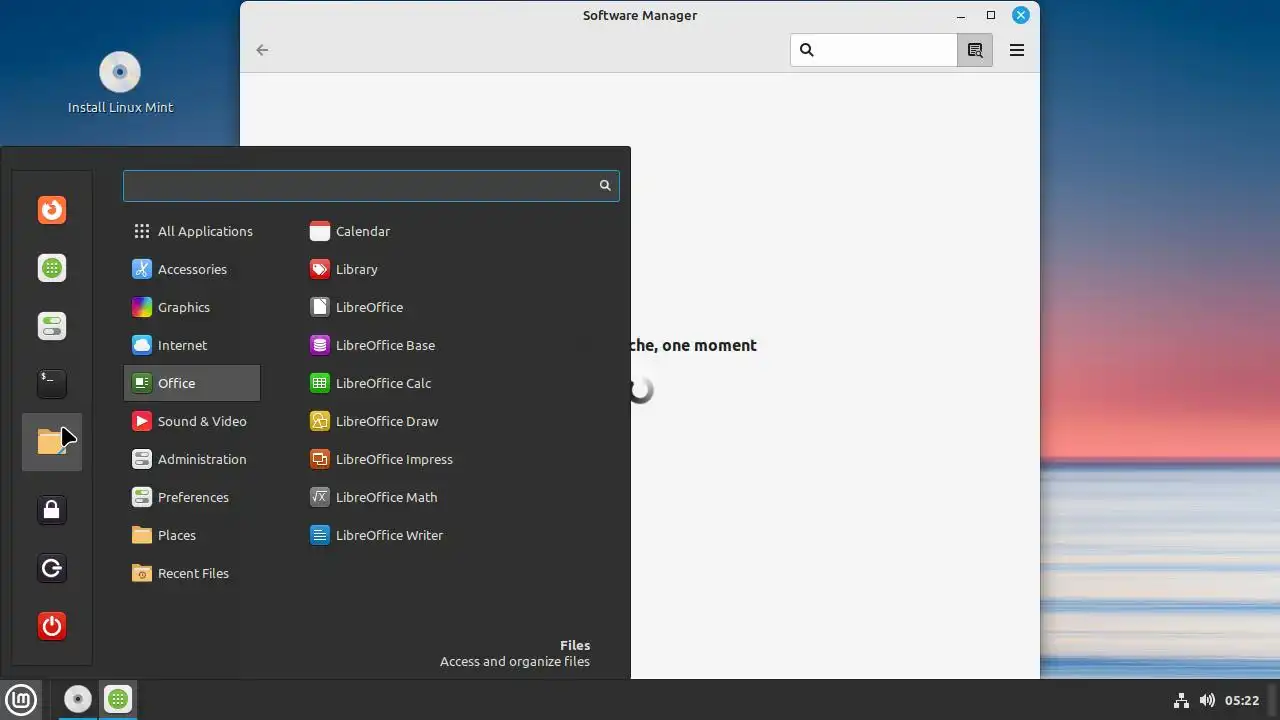Toggle search-in-descriptions icon in Software Manager

pyautogui.click(x=975, y=50)
